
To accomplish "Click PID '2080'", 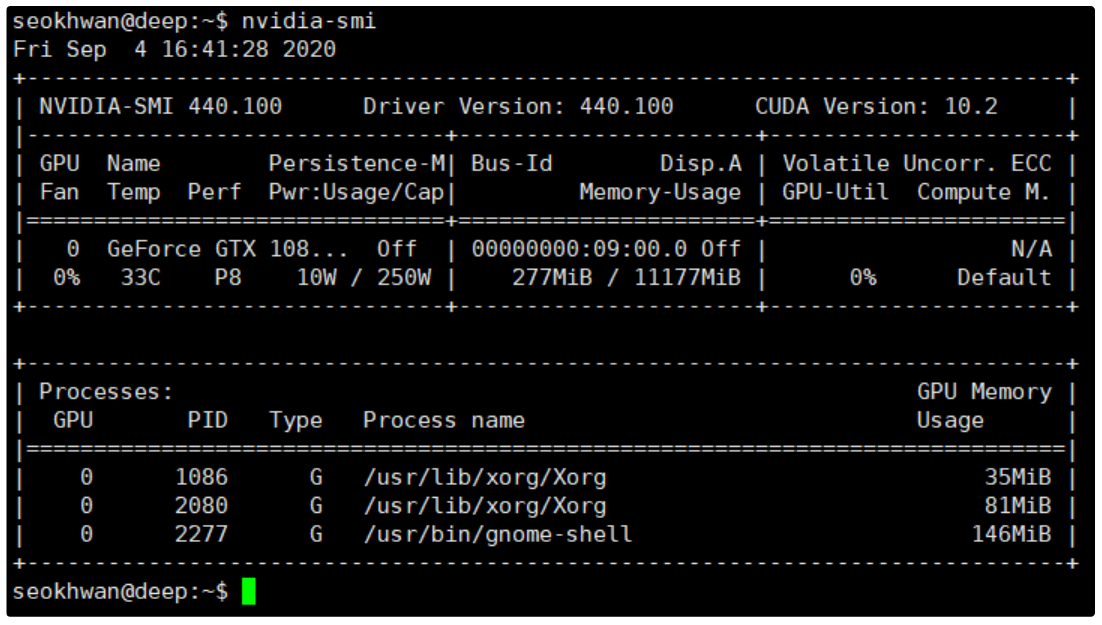I will coord(201,506).
